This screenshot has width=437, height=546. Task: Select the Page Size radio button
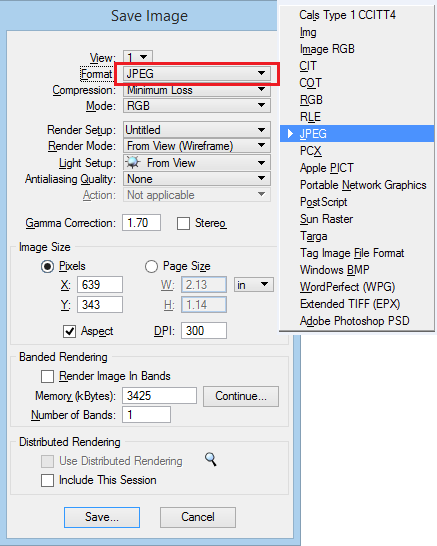[151, 266]
